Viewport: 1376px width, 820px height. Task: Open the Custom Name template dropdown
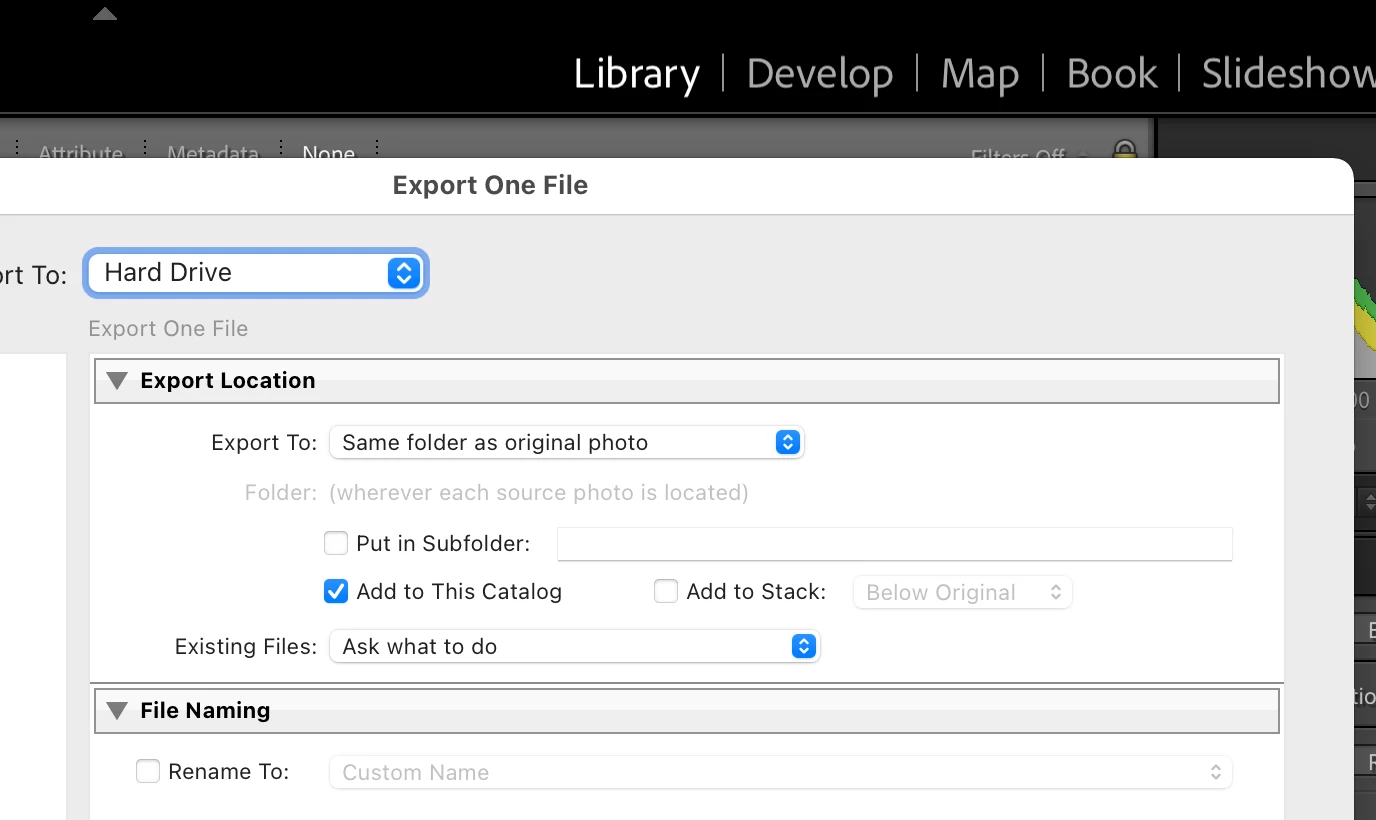point(781,772)
